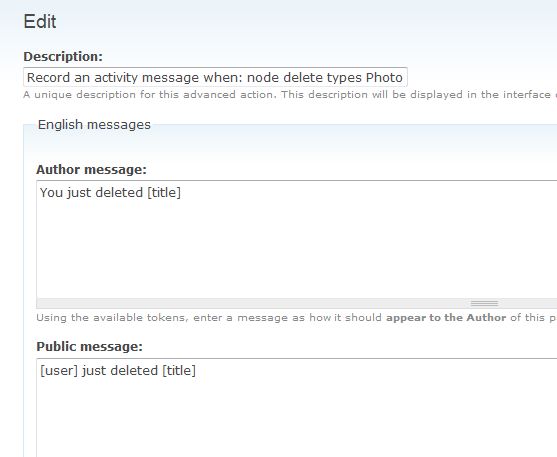The image size is (557, 457).
Task: Focus the Public message text area
Action: 297,408
